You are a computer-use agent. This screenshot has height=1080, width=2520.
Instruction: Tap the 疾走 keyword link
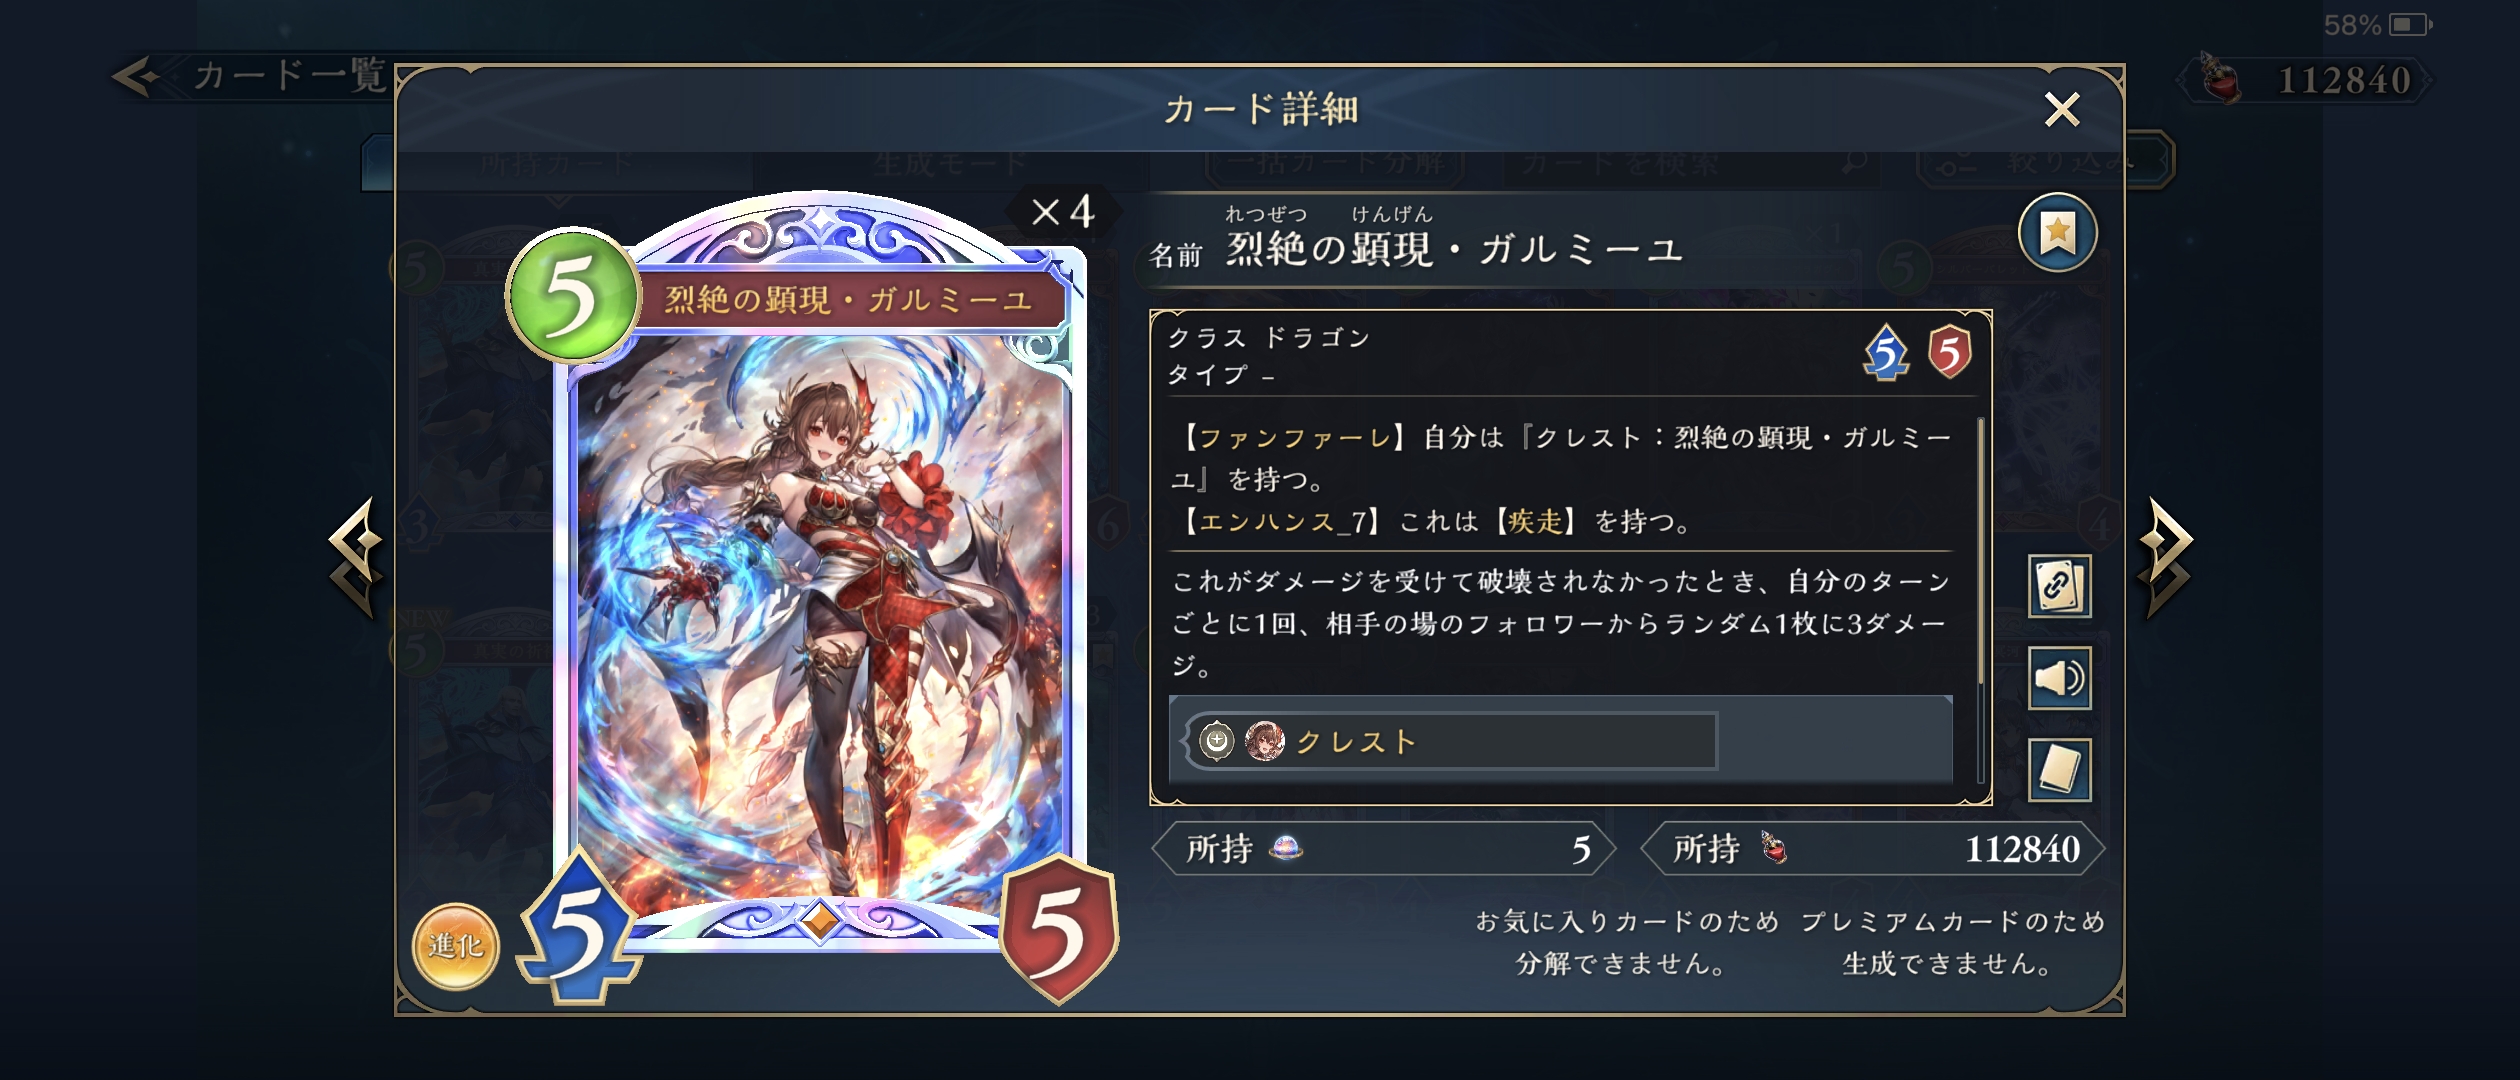coord(1535,521)
